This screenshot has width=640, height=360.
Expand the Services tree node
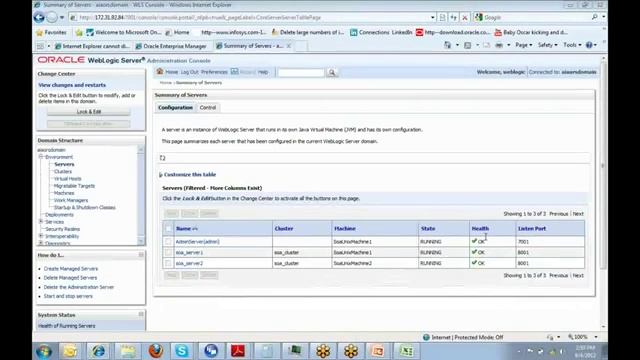point(41,222)
